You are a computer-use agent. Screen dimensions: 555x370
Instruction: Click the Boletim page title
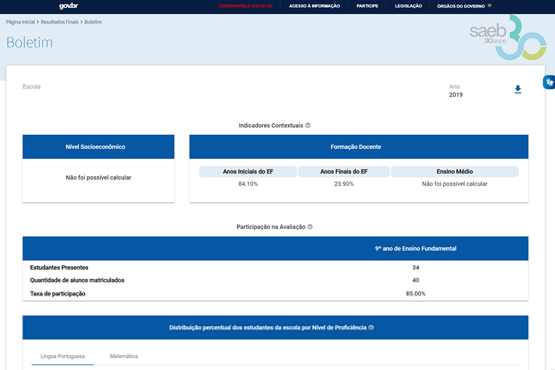click(29, 42)
